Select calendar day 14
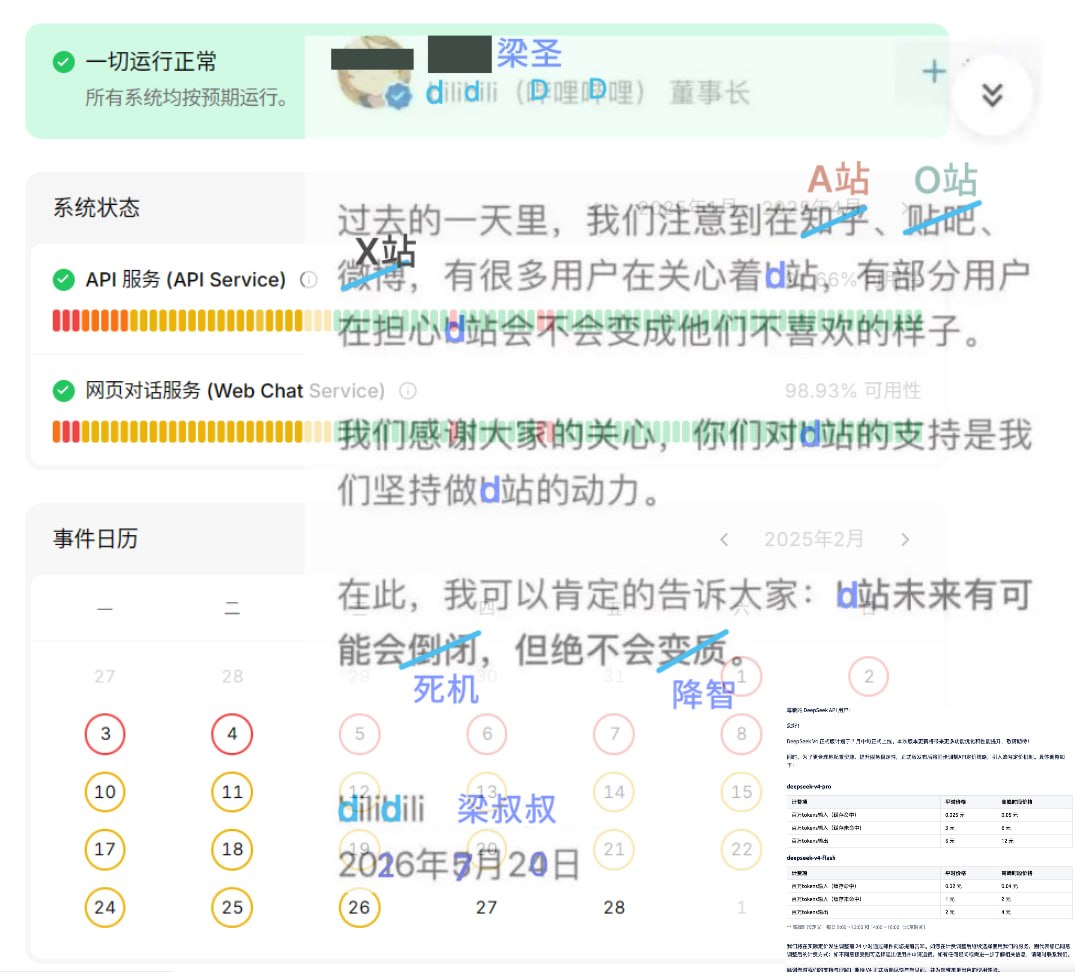 (613, 791)
